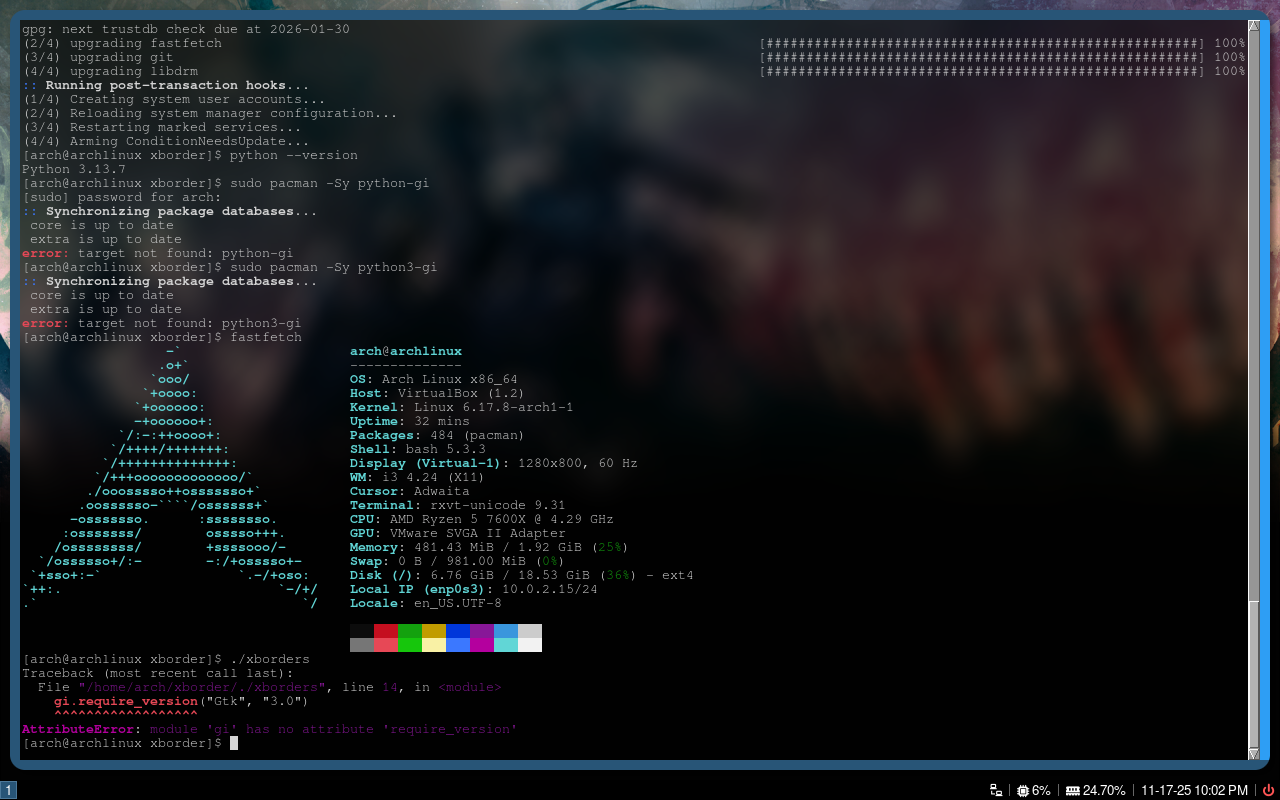
Task: Pick the light gray swatch in upper palette row
Action: (530, 631)
